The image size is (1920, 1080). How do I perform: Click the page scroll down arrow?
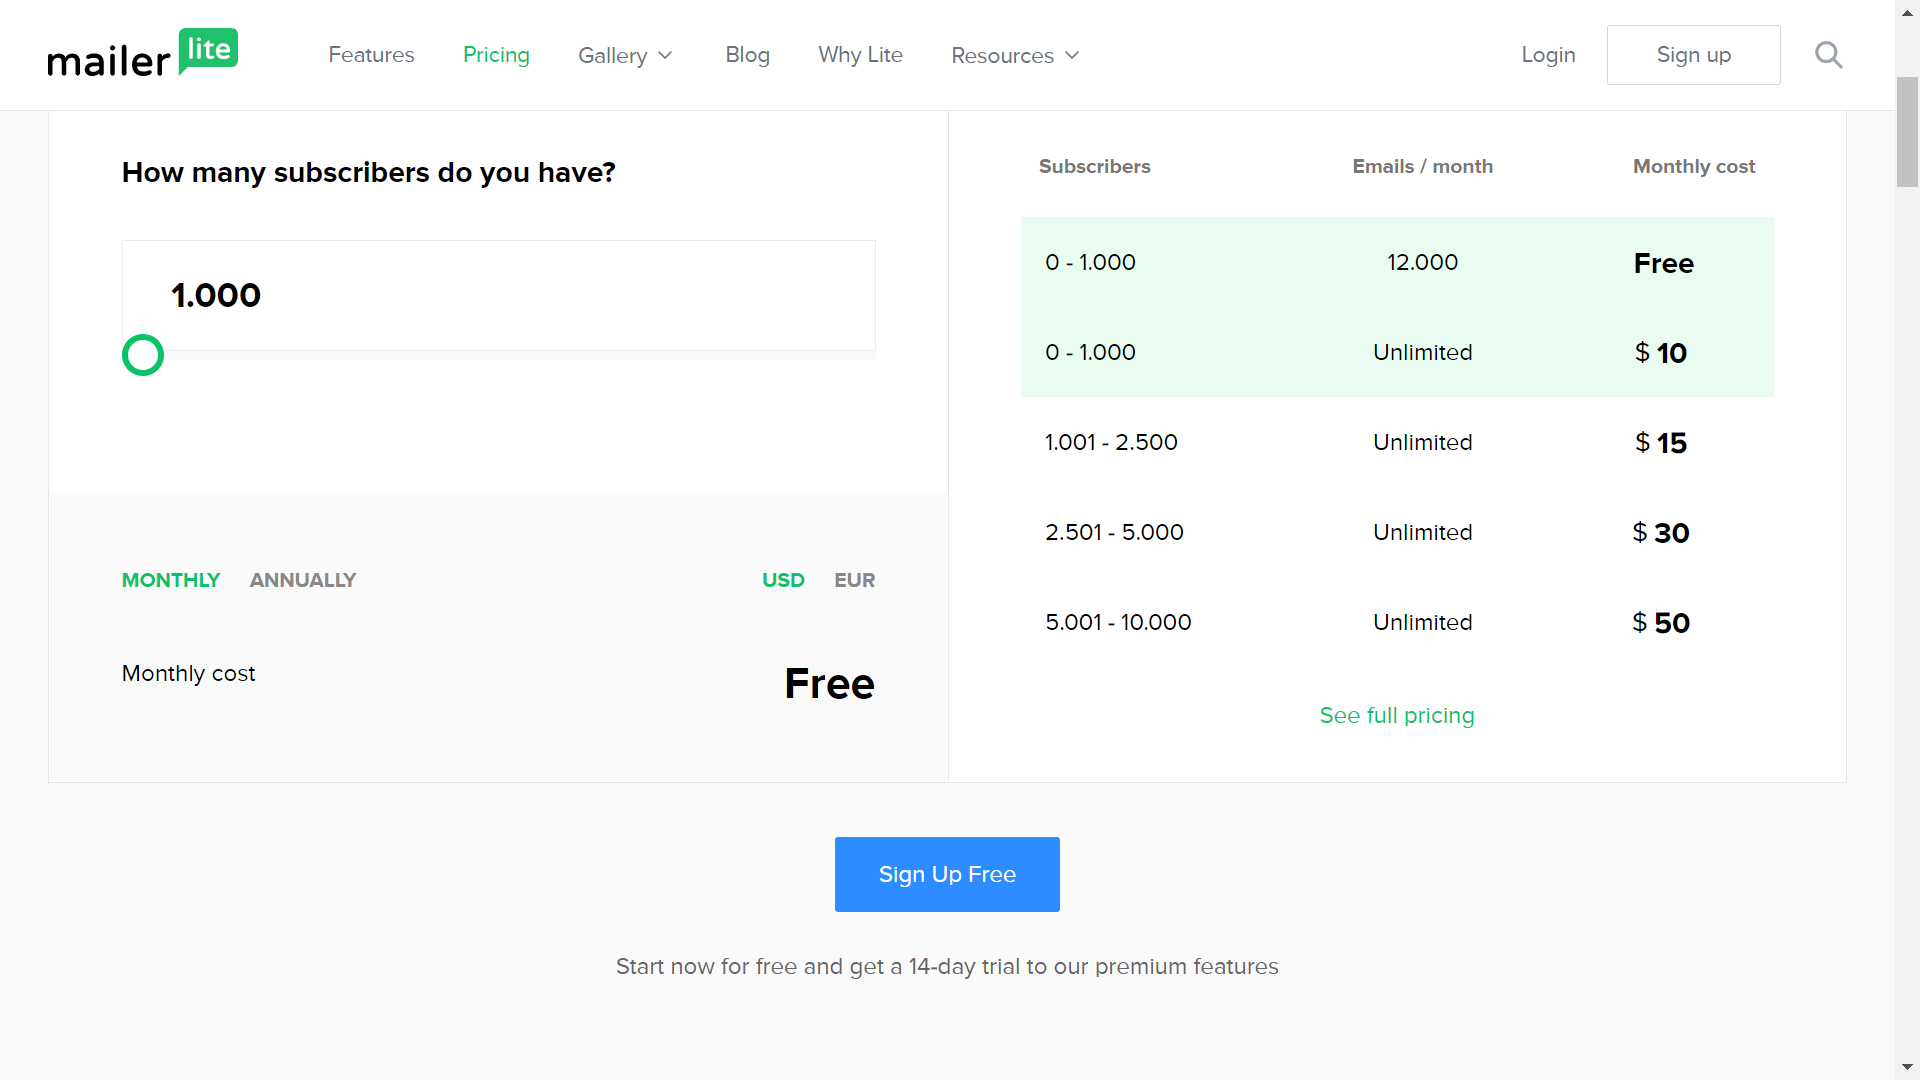point(1907,1067)
